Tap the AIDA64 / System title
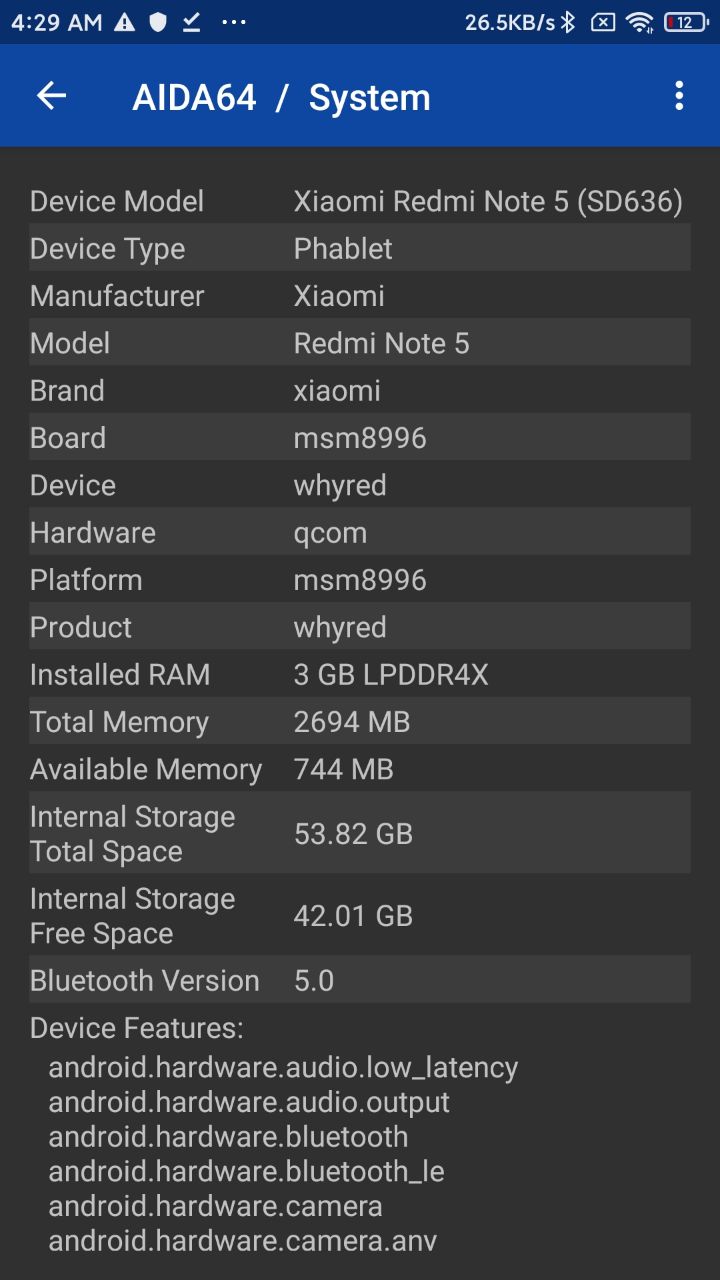Image resolution: width=720 pixels, height=1280 pixels. tap(281, 97)
